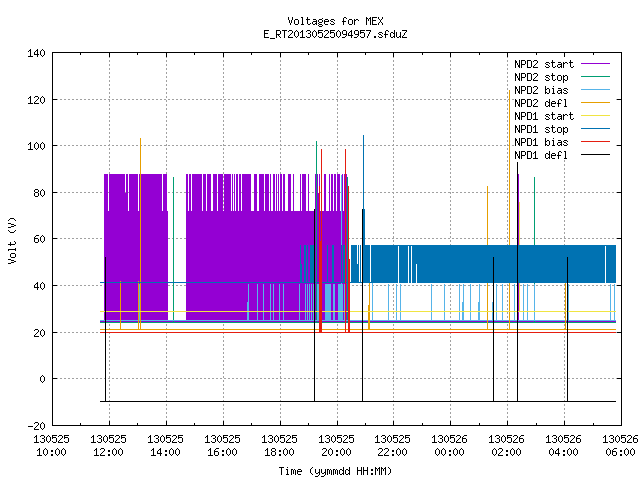
Task: Click the red NPD1 bias legend line
Action: point(595,142)
